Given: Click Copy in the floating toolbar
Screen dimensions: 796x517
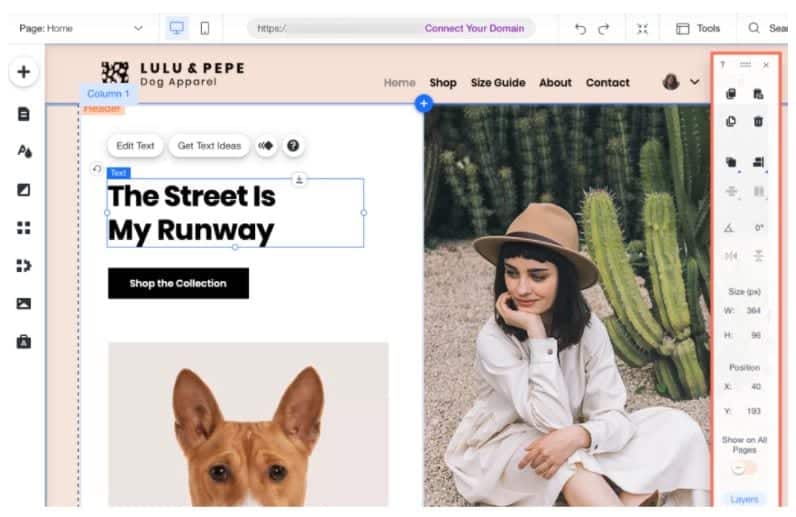Looking at the screenshot, I should [731, 93].
